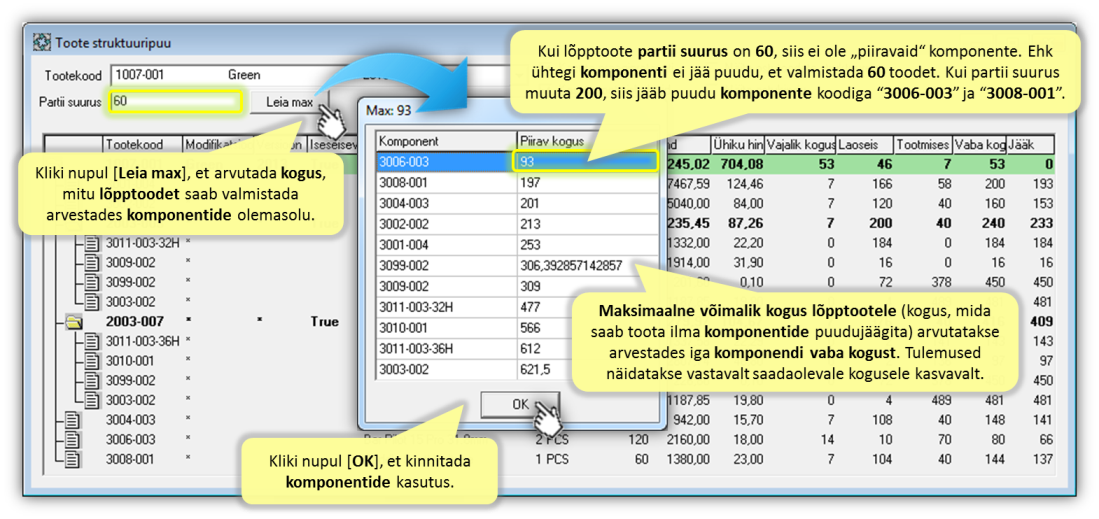Click the 1 PCS unit cell
The height and width of the screenshot is (519, 1099).
551,459
